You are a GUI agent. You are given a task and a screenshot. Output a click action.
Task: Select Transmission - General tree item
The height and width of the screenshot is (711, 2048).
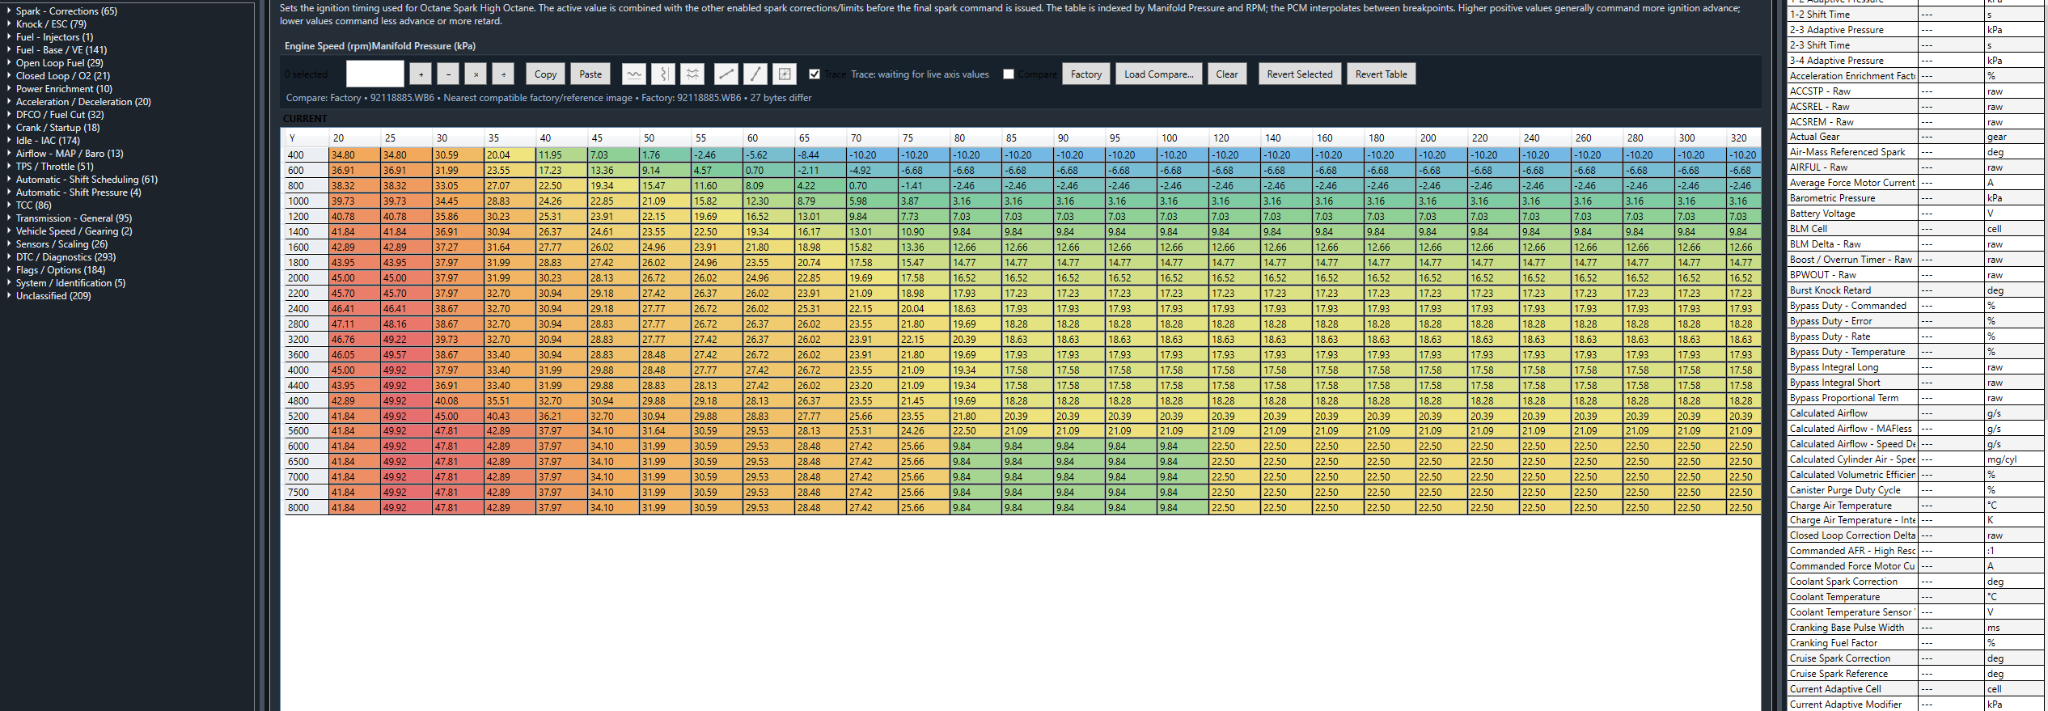coord(74,218)
